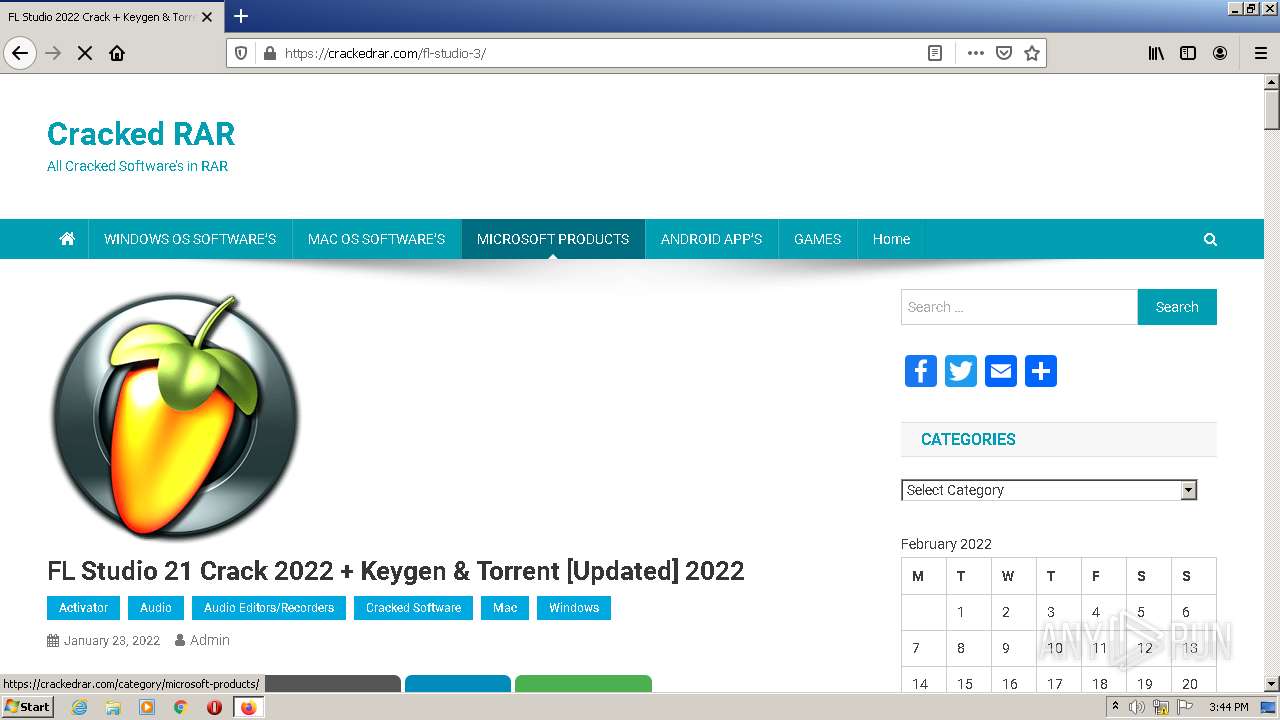1280x720 pixels.
Task: Open Android App's menu item
Action: (x=711, y=239)
